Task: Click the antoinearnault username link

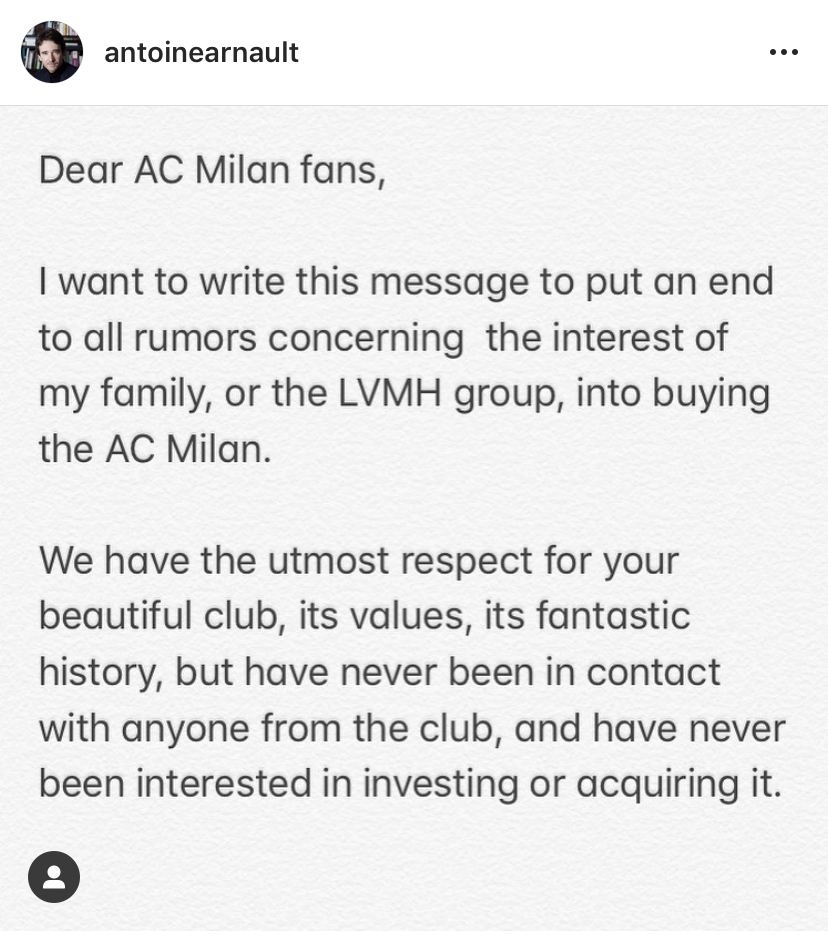Action: point(201,53)
